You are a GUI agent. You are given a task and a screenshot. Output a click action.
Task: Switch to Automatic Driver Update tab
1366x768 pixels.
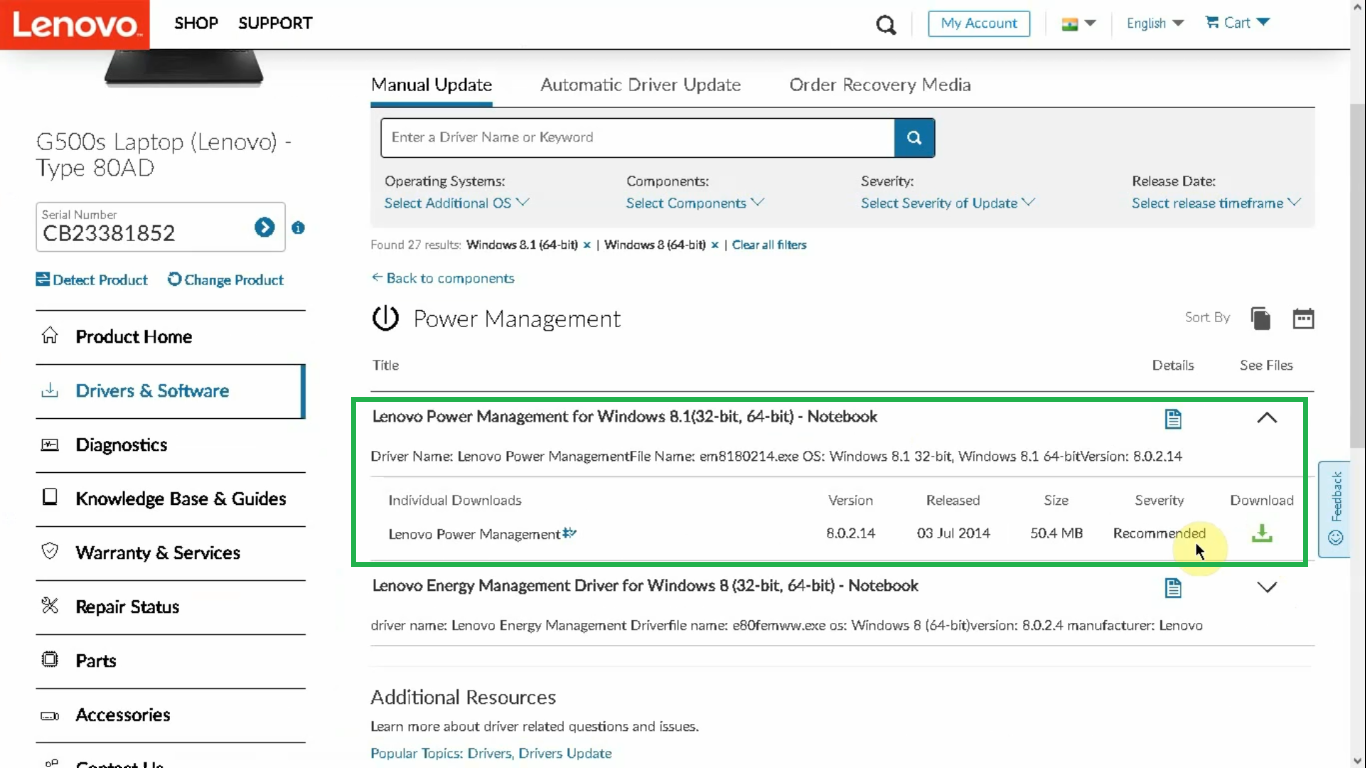pyautogui.click(x=641, y=85)
